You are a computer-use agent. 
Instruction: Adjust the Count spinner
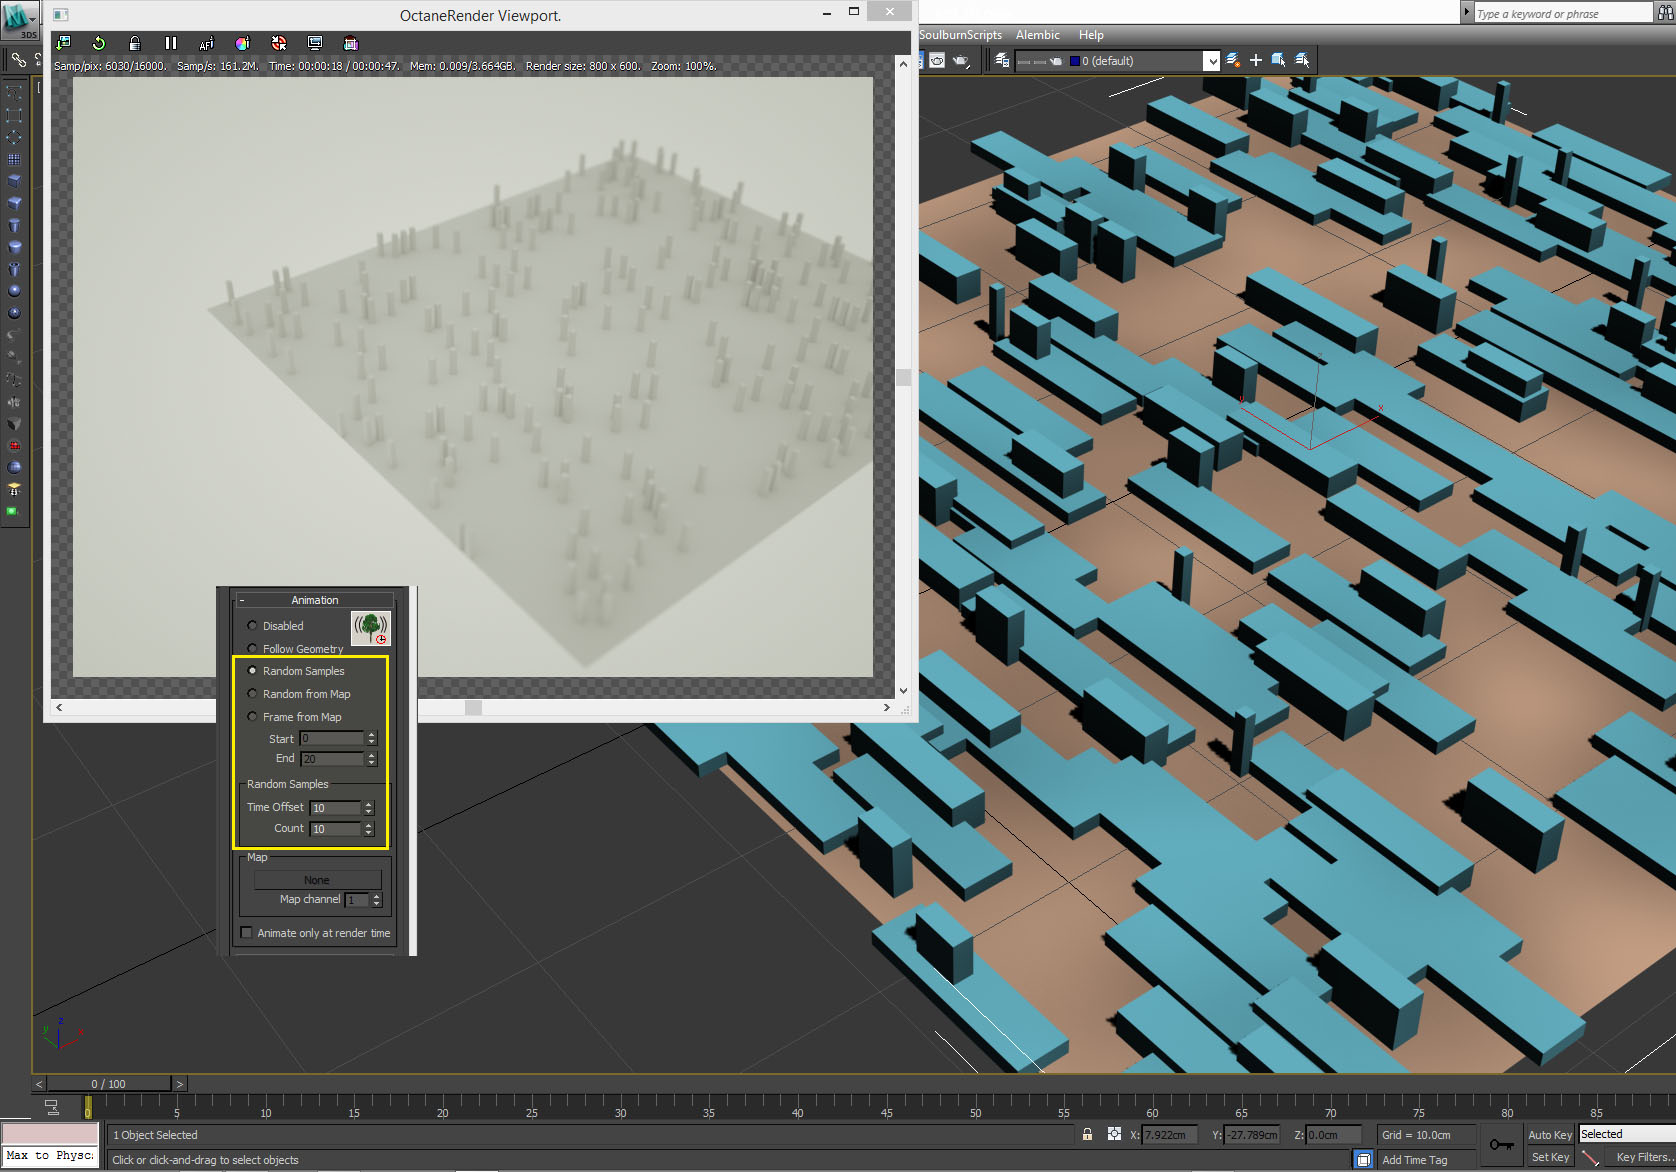[x=369, y=829]
